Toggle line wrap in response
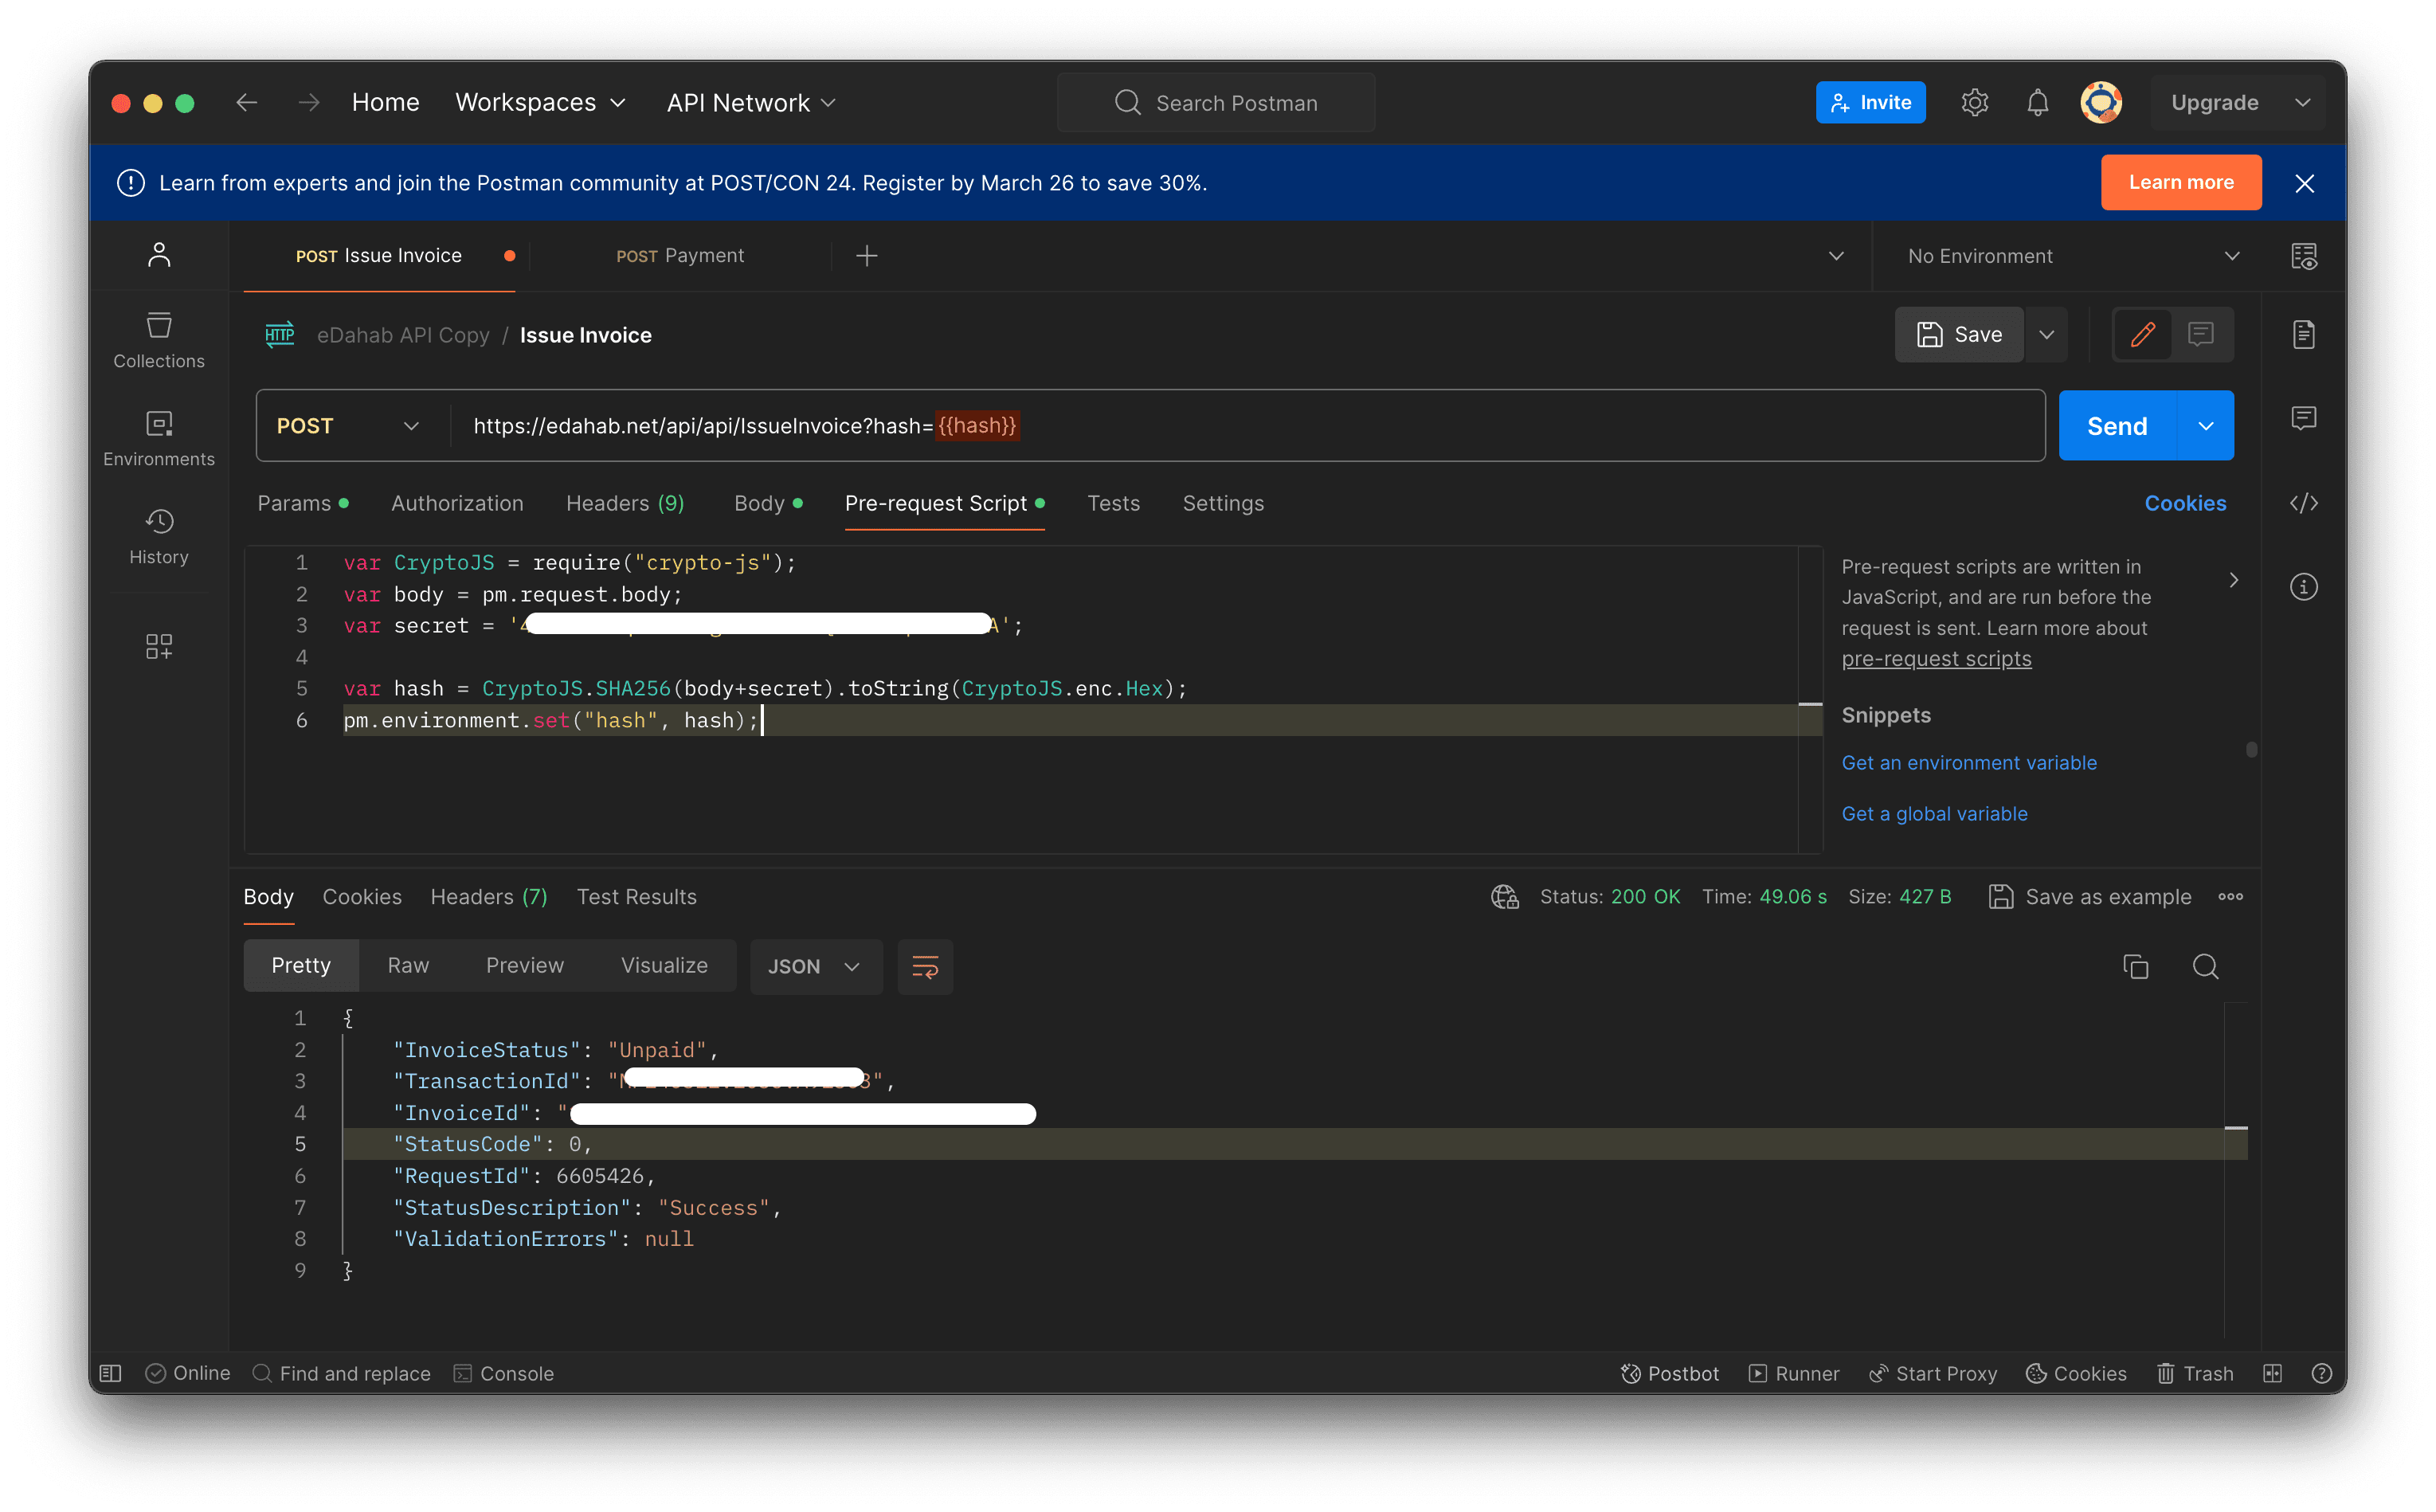The height and width of the screenshot is (1512, 2436). coord(925,966)
